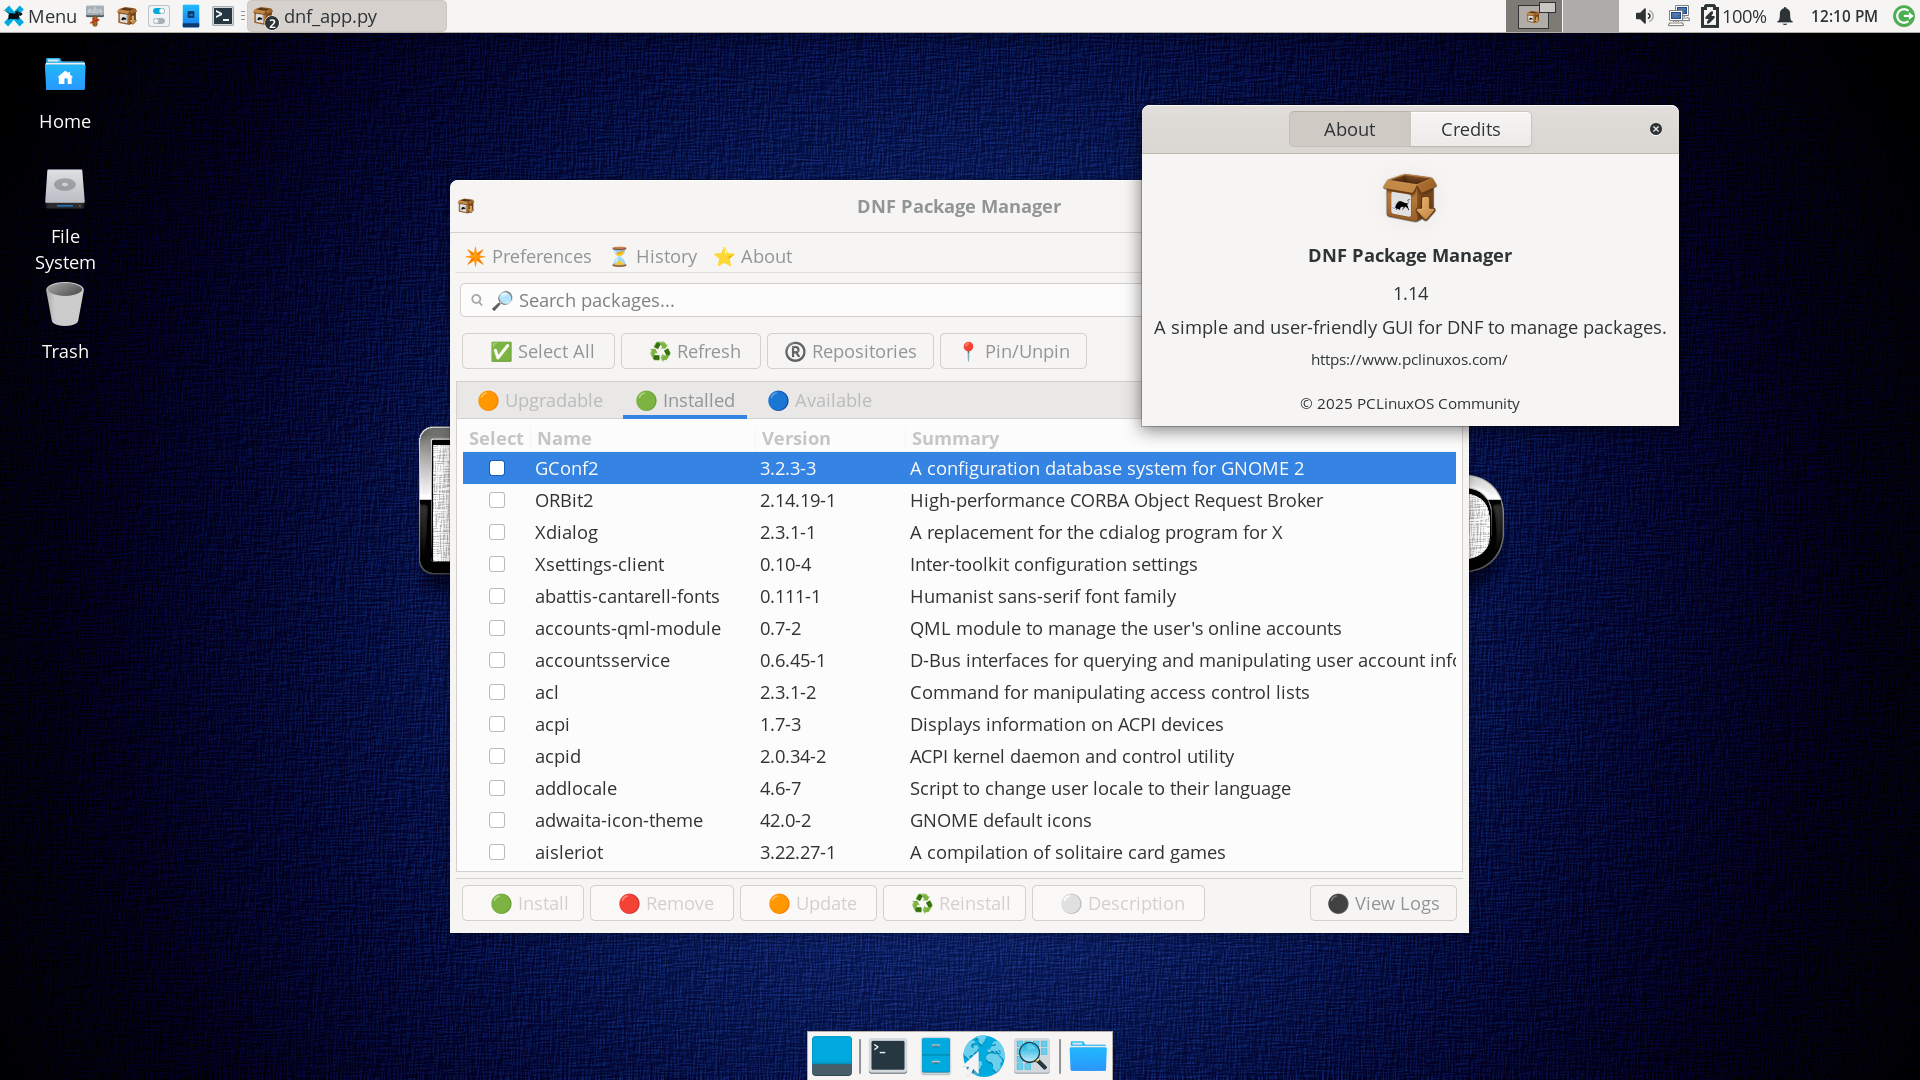The width and height of the screenshot is (1920, 1080).
Task: Close the About dialog
Action: point(1656,129)
